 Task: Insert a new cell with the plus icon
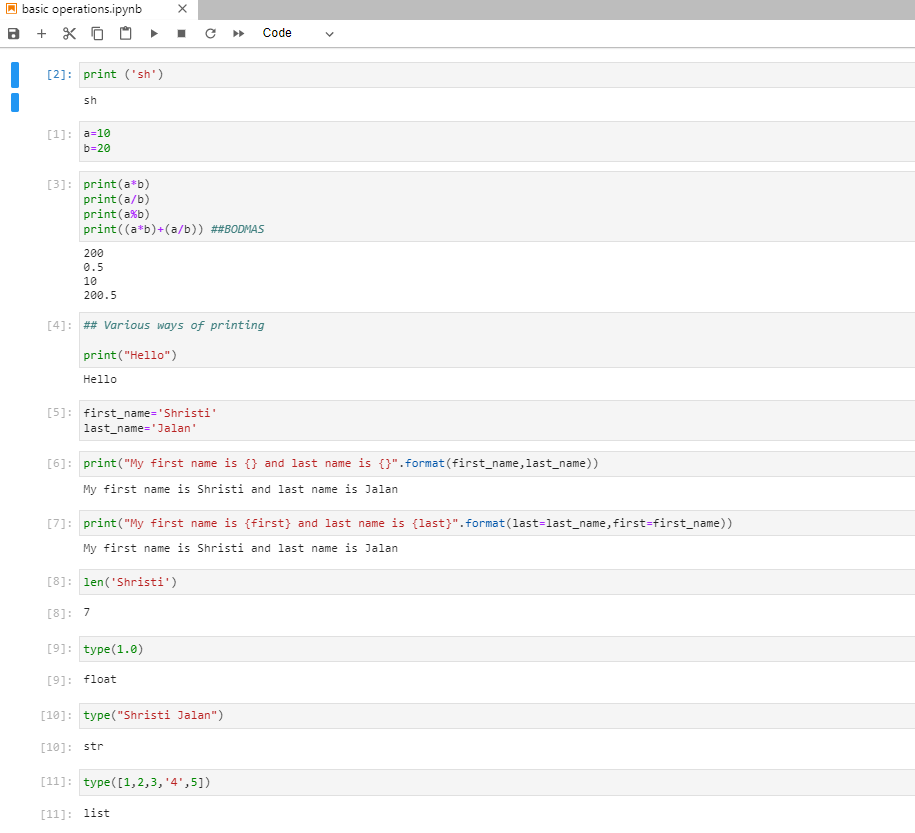41,33
